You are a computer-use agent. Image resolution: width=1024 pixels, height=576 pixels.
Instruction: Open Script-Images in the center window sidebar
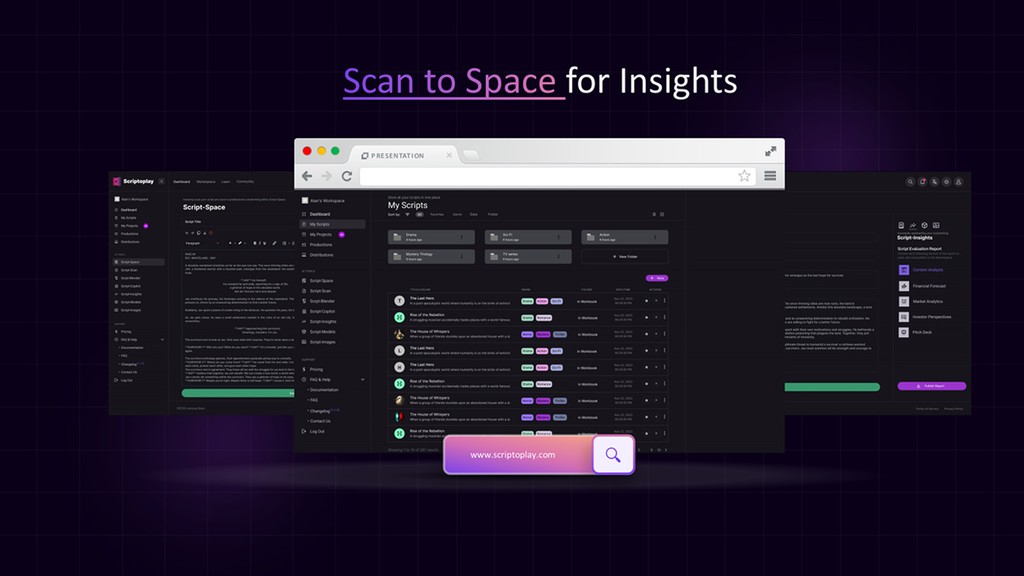(323, 342)
